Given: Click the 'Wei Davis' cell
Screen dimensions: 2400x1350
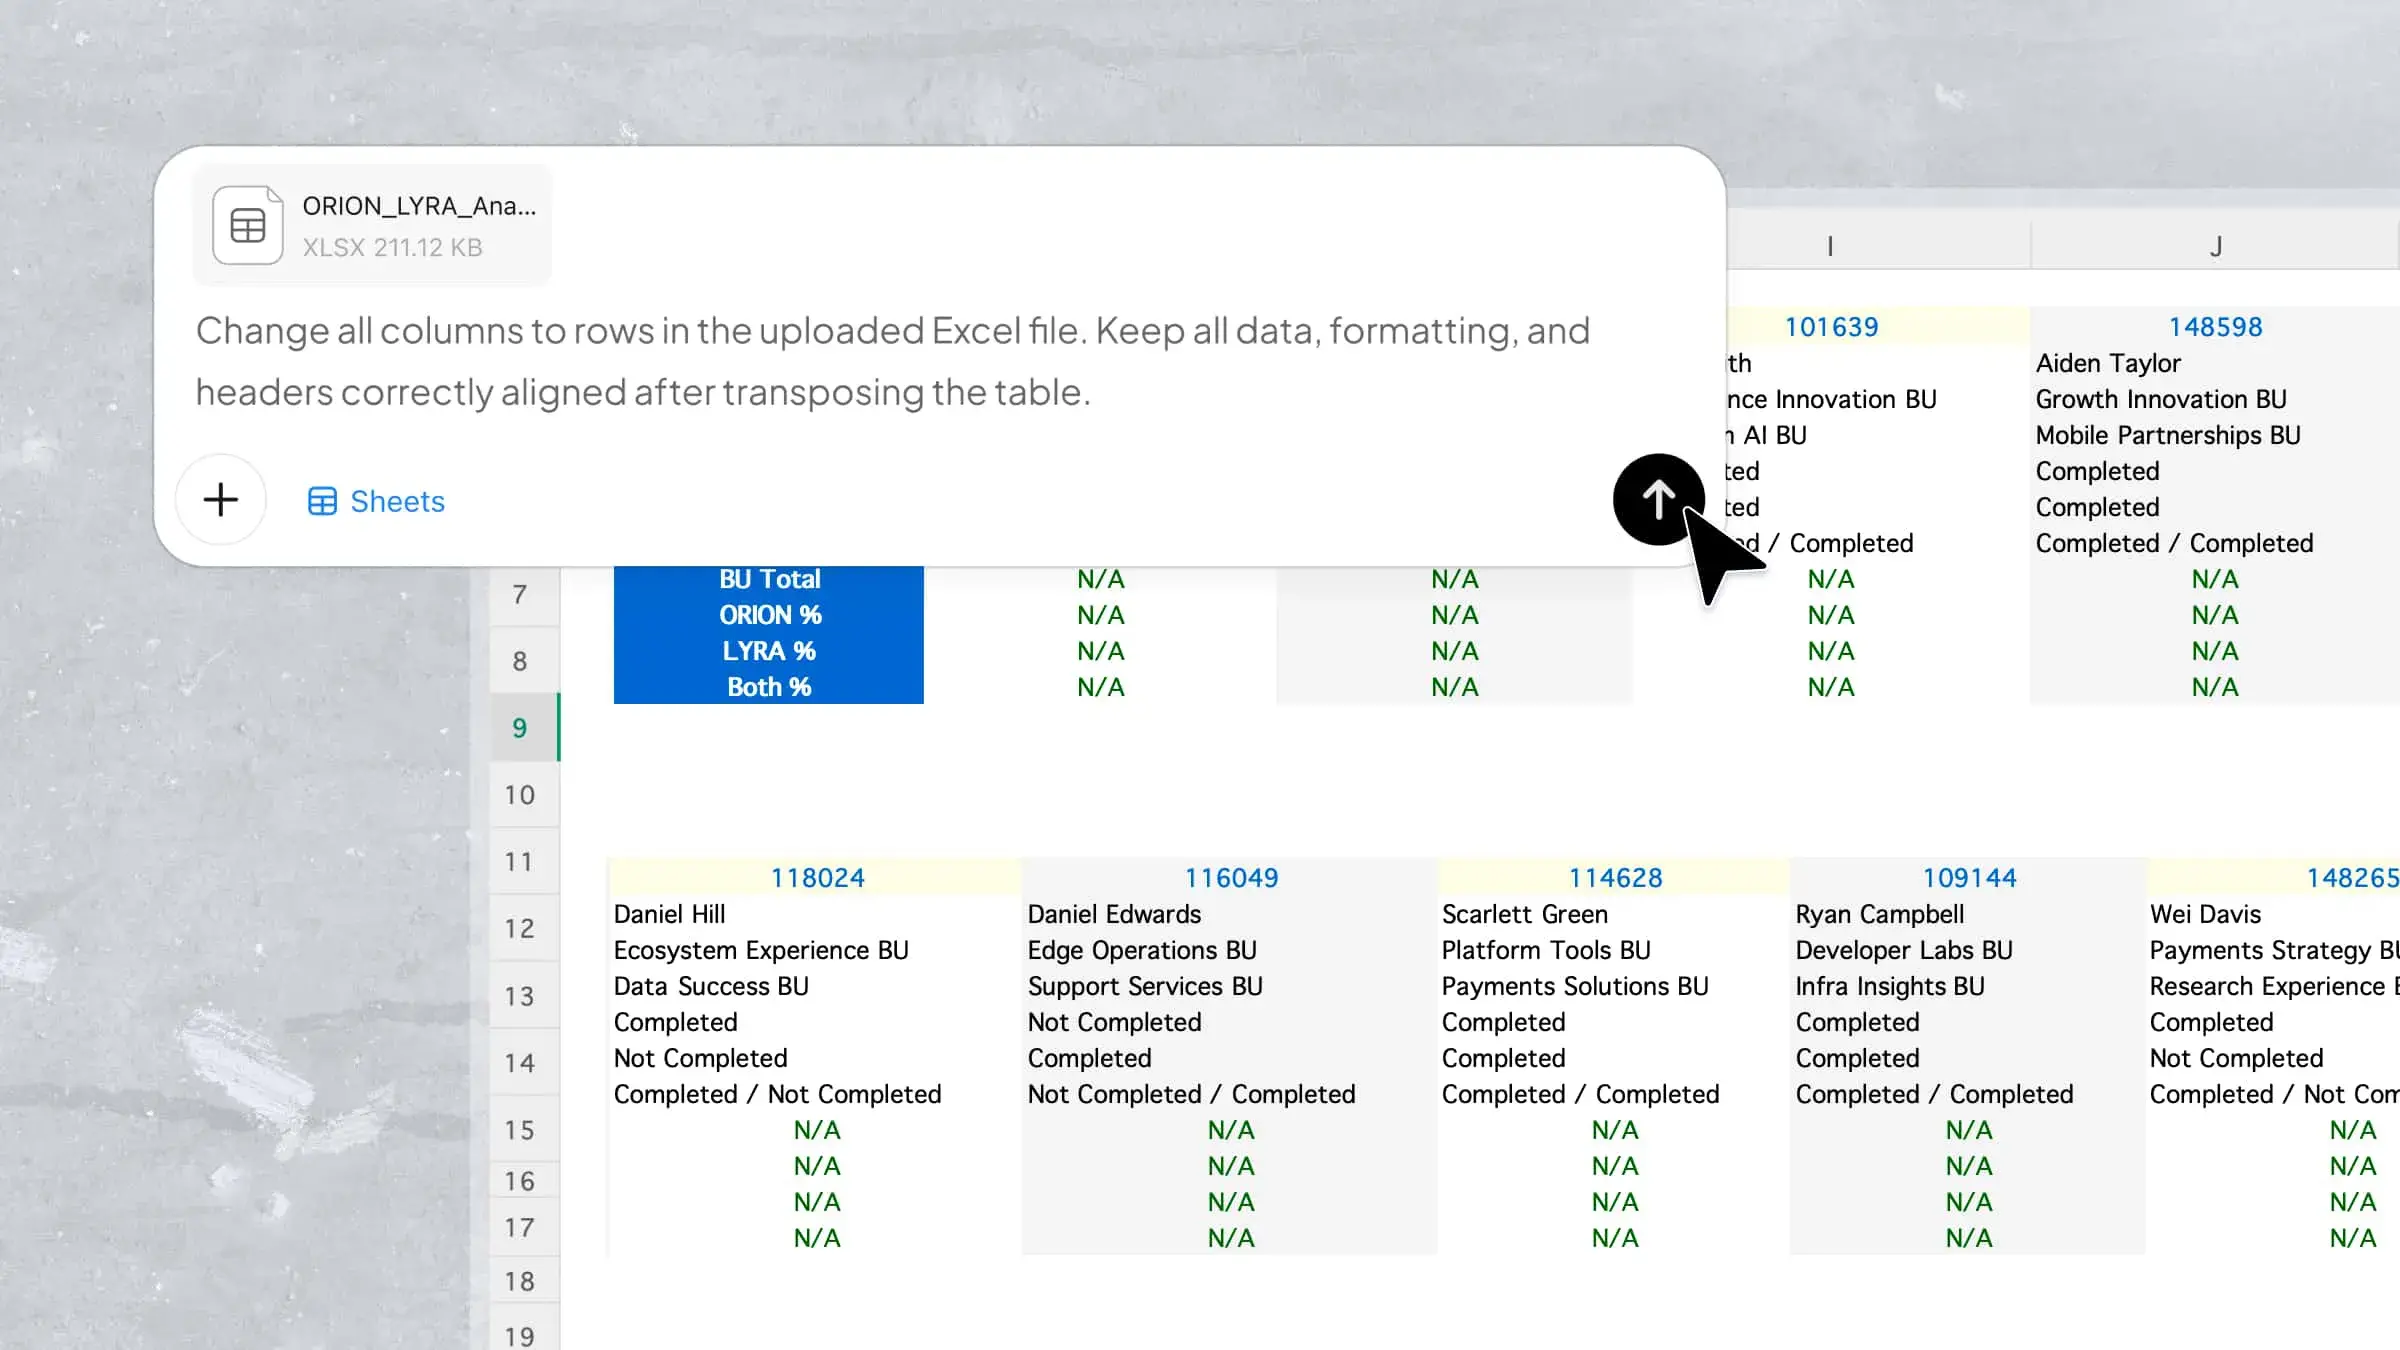Looking at the screenshot, I should point(2205,914).
